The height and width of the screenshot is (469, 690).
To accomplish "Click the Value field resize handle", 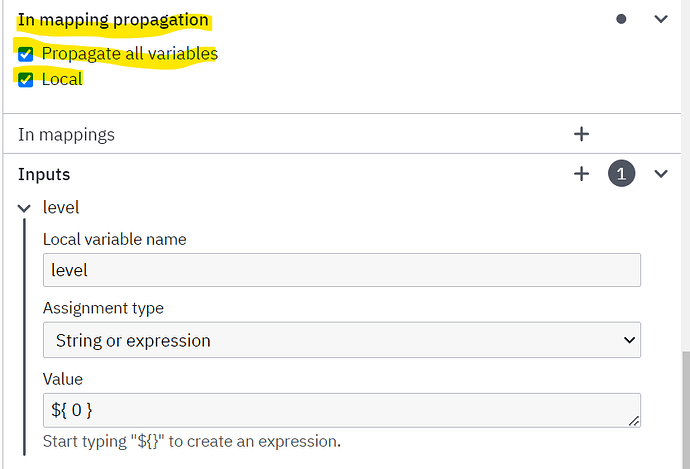I will 634,421.
